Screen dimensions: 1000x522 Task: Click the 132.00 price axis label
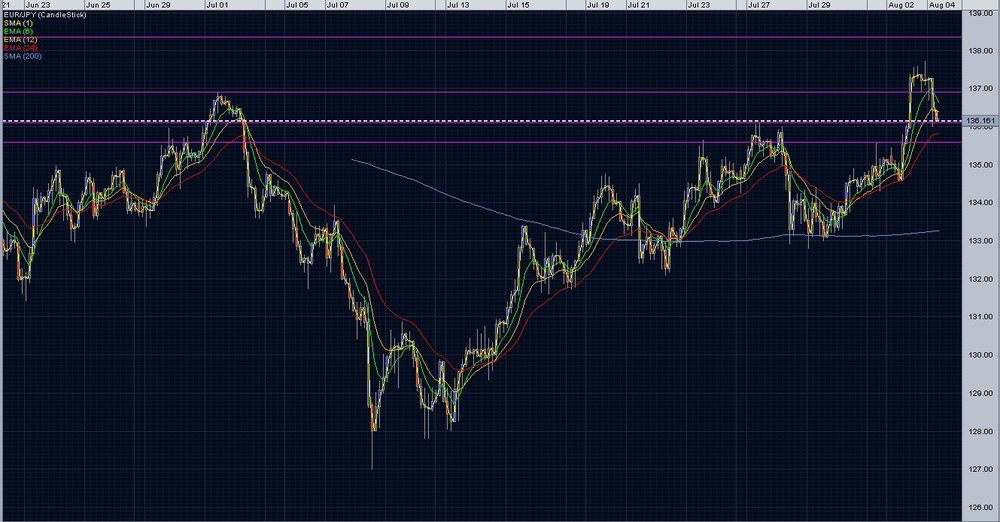pyautogui.click(x=981, y=279)
